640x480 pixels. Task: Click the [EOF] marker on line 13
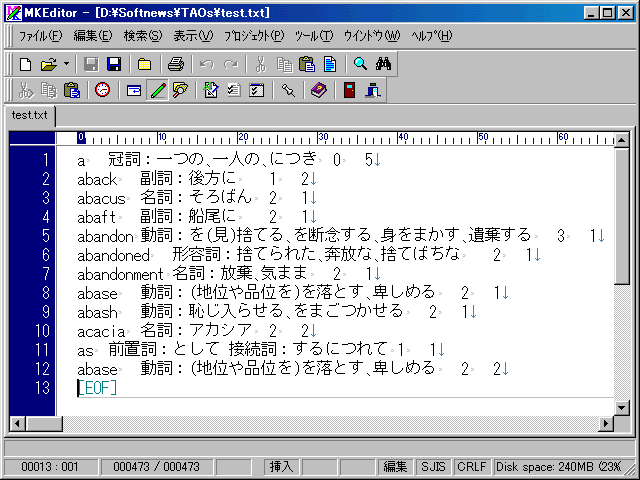click(x=97, y=388)
